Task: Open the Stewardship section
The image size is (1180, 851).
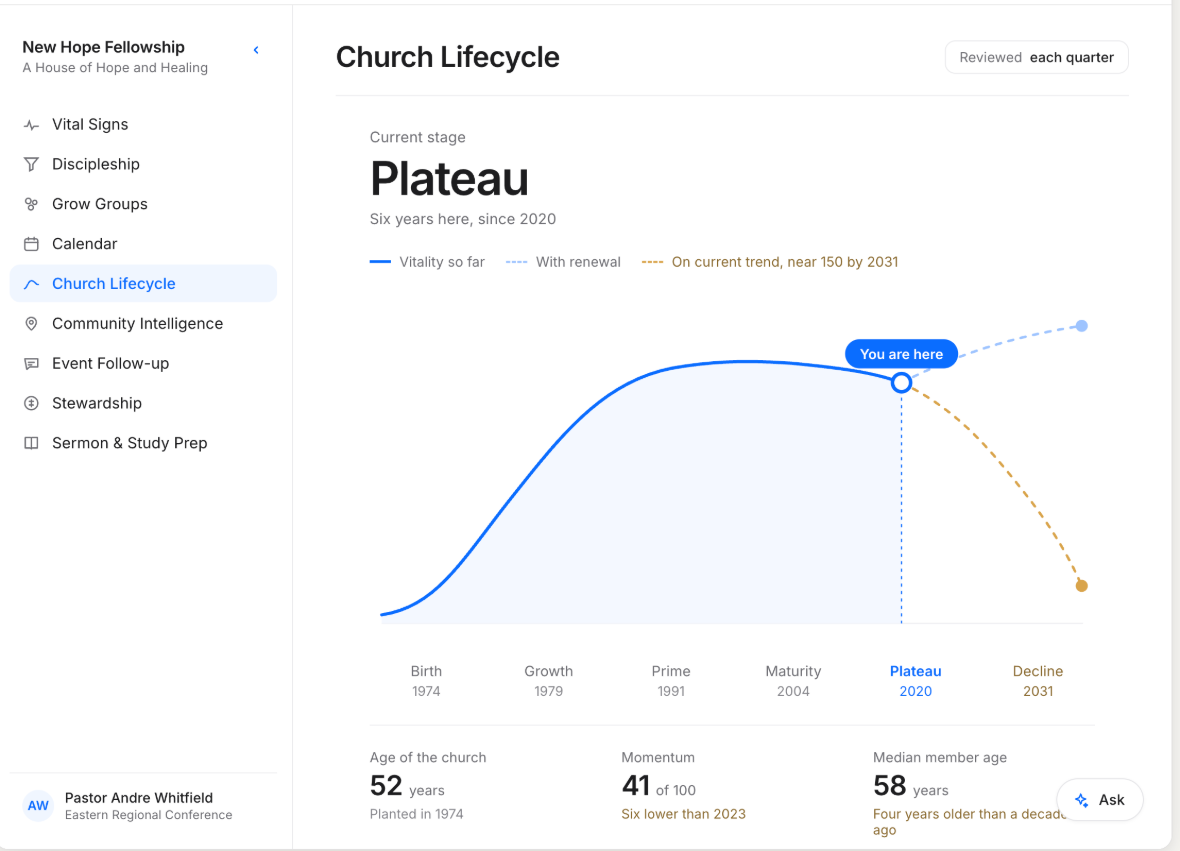Action: pyautogui.click(x=143, y=403)
